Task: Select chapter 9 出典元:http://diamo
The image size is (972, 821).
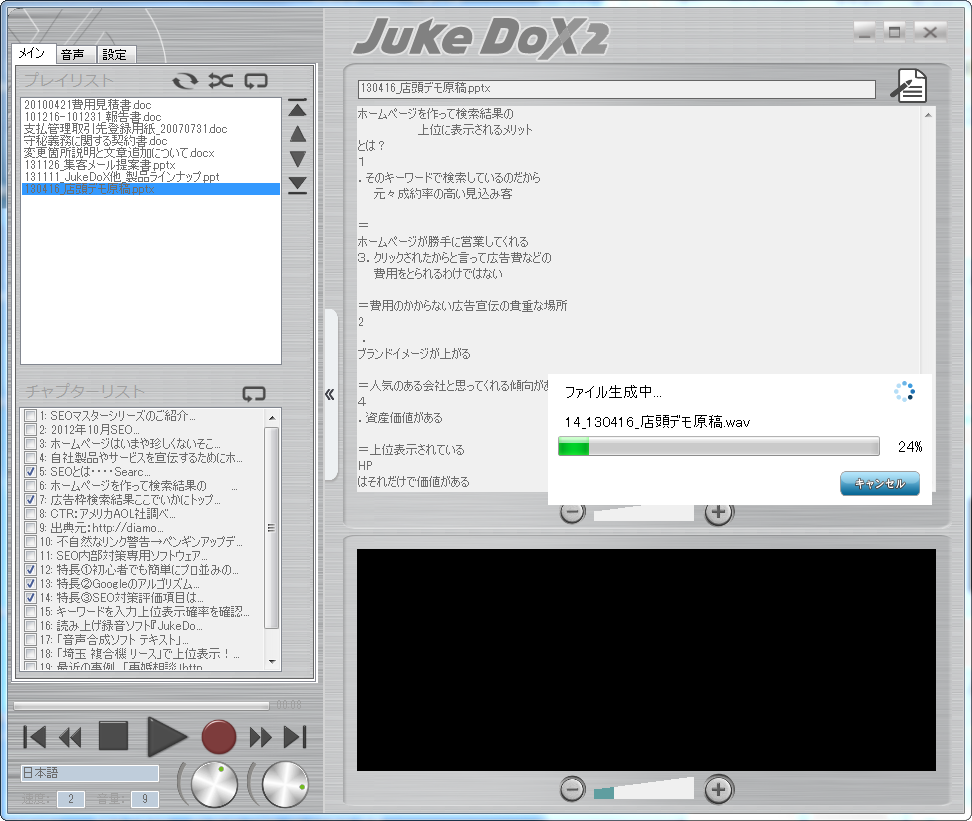Action: point(102,528)
